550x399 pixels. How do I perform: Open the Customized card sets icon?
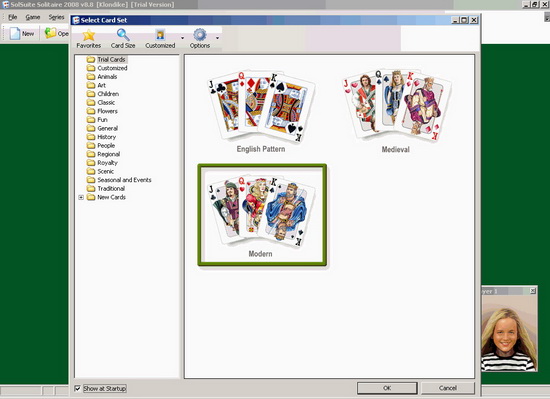[x=160, y=35]
